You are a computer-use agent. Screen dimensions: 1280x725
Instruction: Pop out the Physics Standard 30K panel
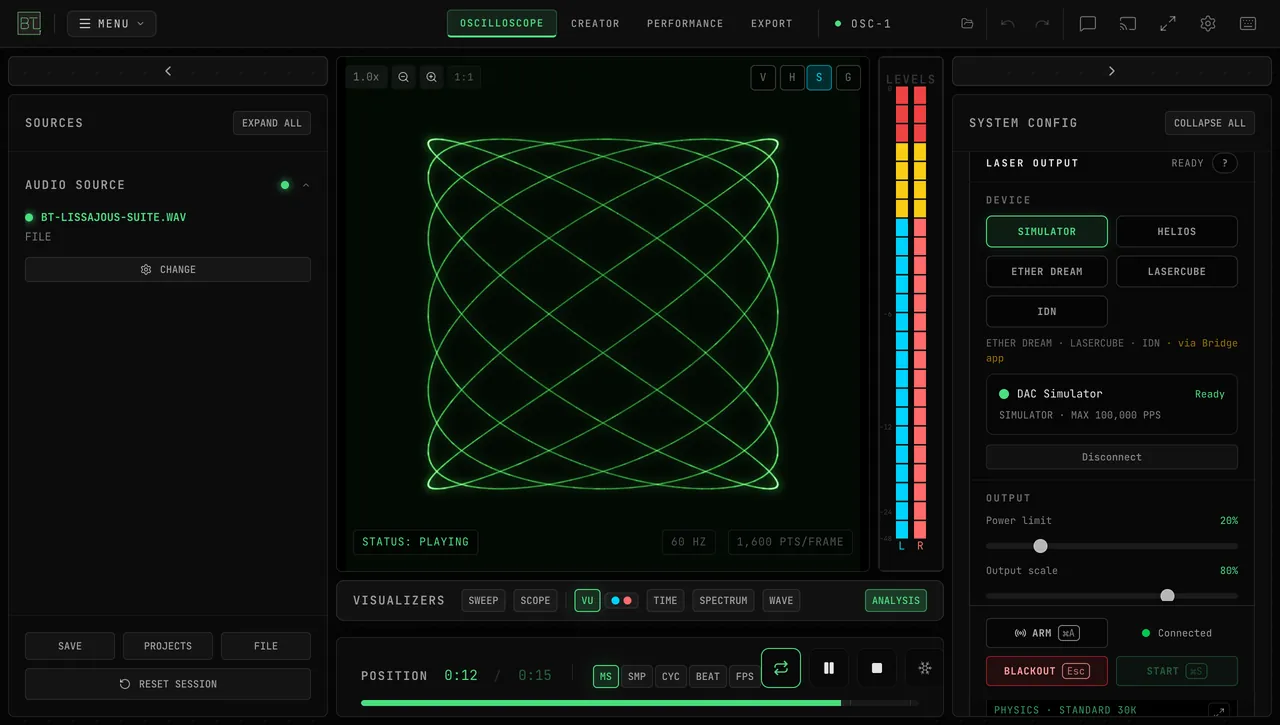[1219, 711]
